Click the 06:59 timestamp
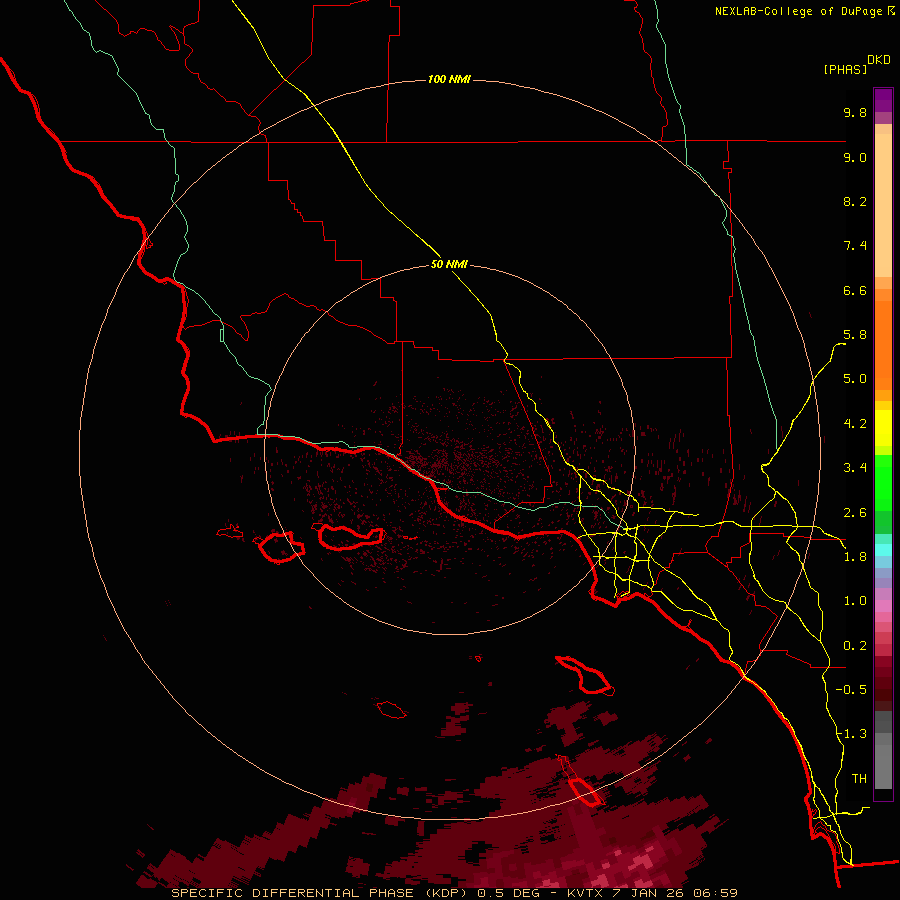 click(x=715, y=893)
